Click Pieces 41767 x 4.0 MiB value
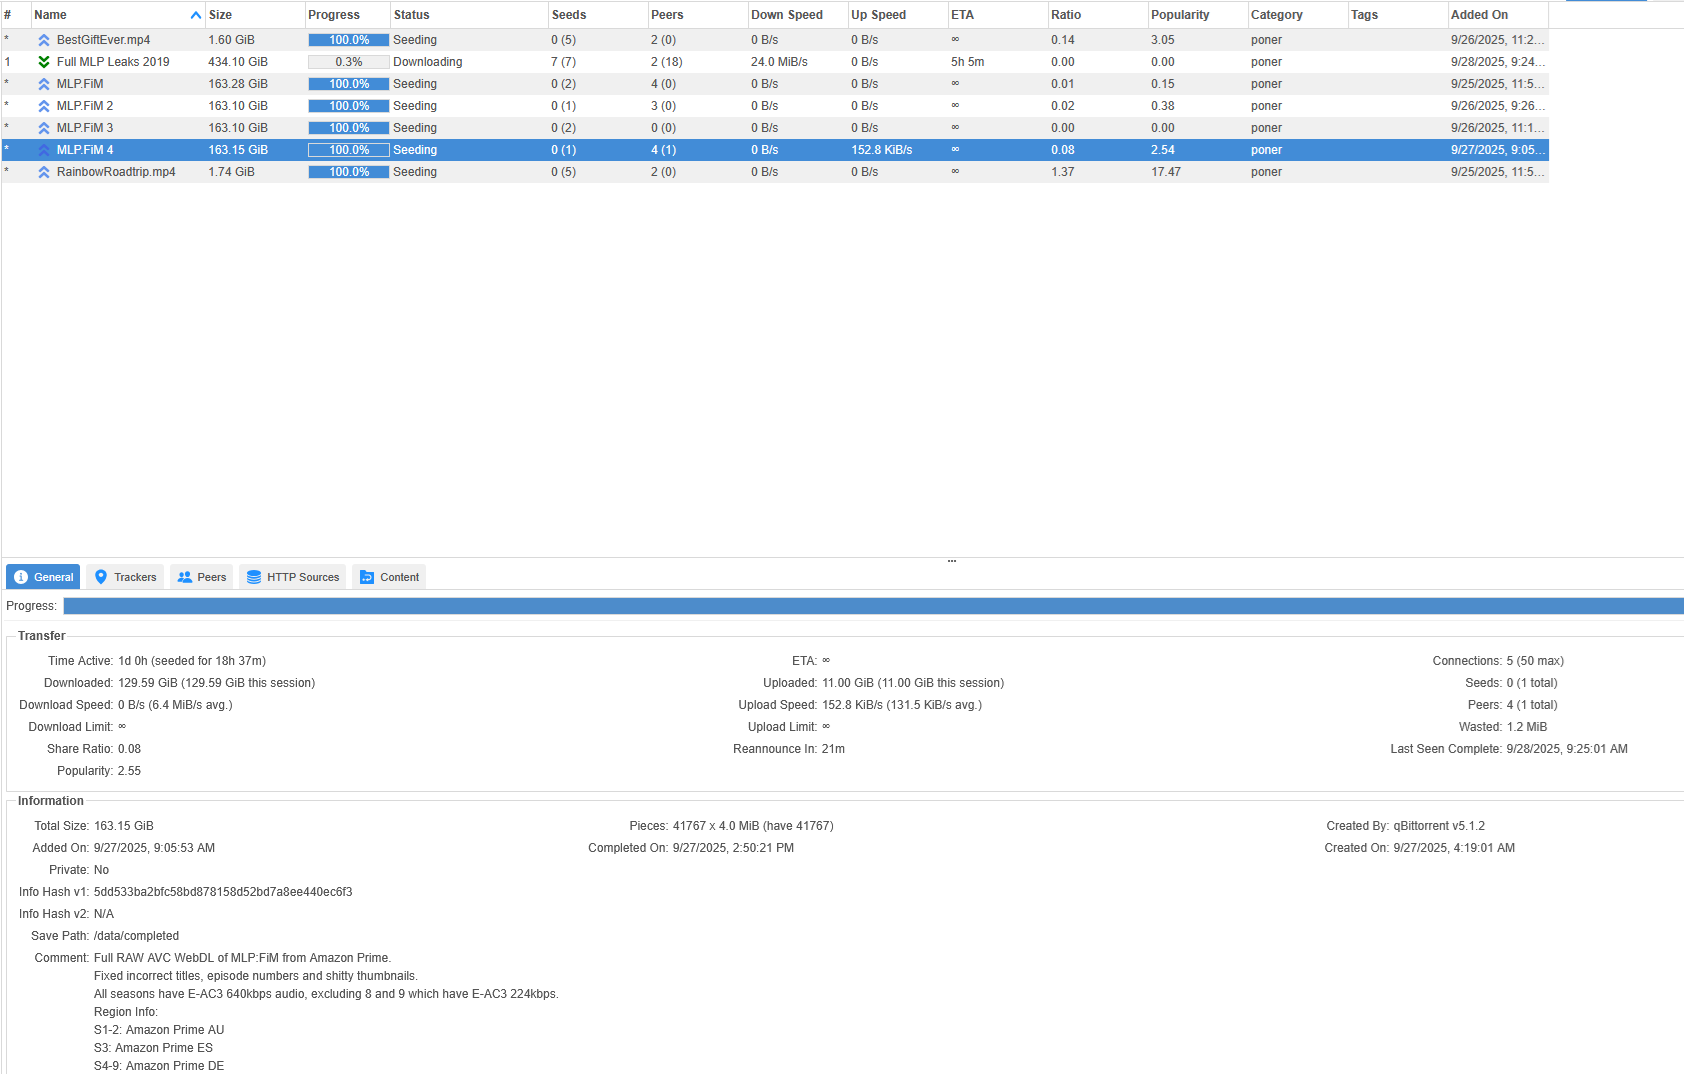Image resolution: width=1684 pixels, height=1074 pixels. coord(753,826)
